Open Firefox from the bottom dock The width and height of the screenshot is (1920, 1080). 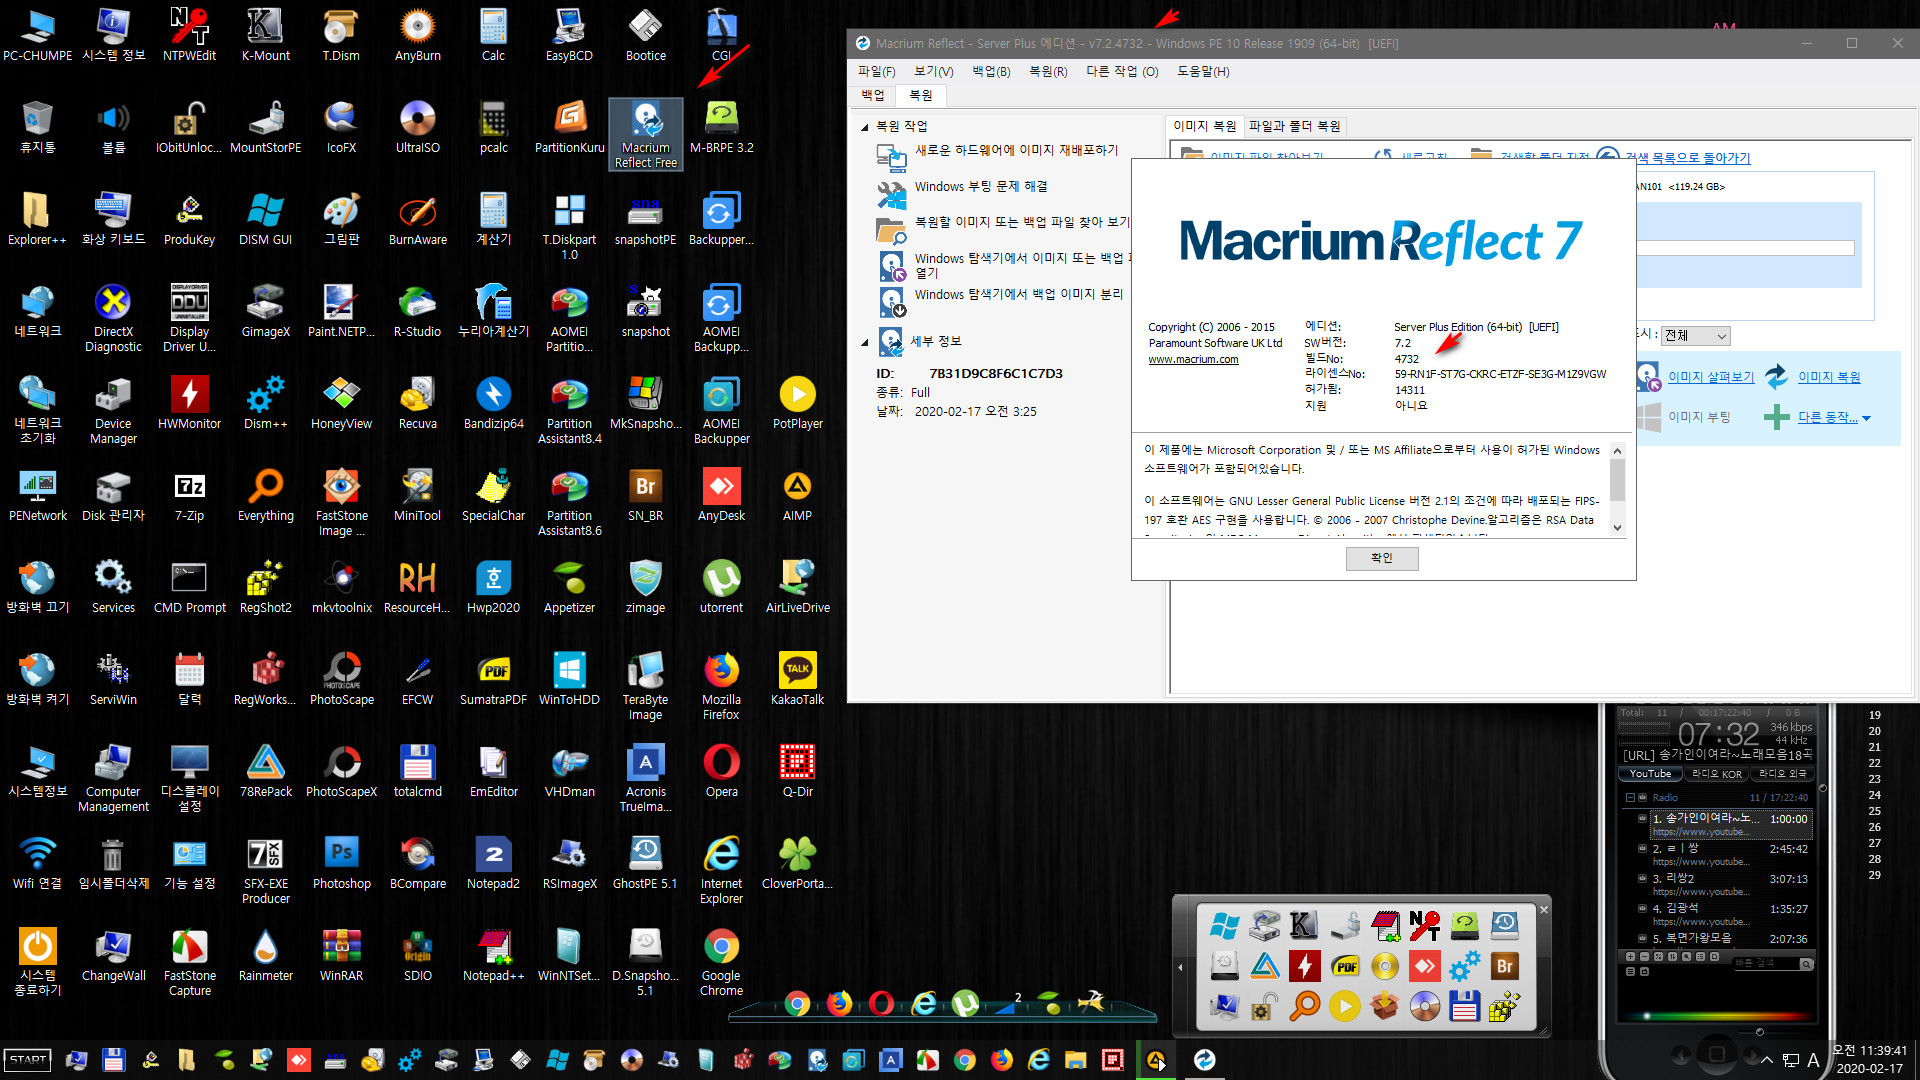pyautogui.click(x=839, y=1003)
